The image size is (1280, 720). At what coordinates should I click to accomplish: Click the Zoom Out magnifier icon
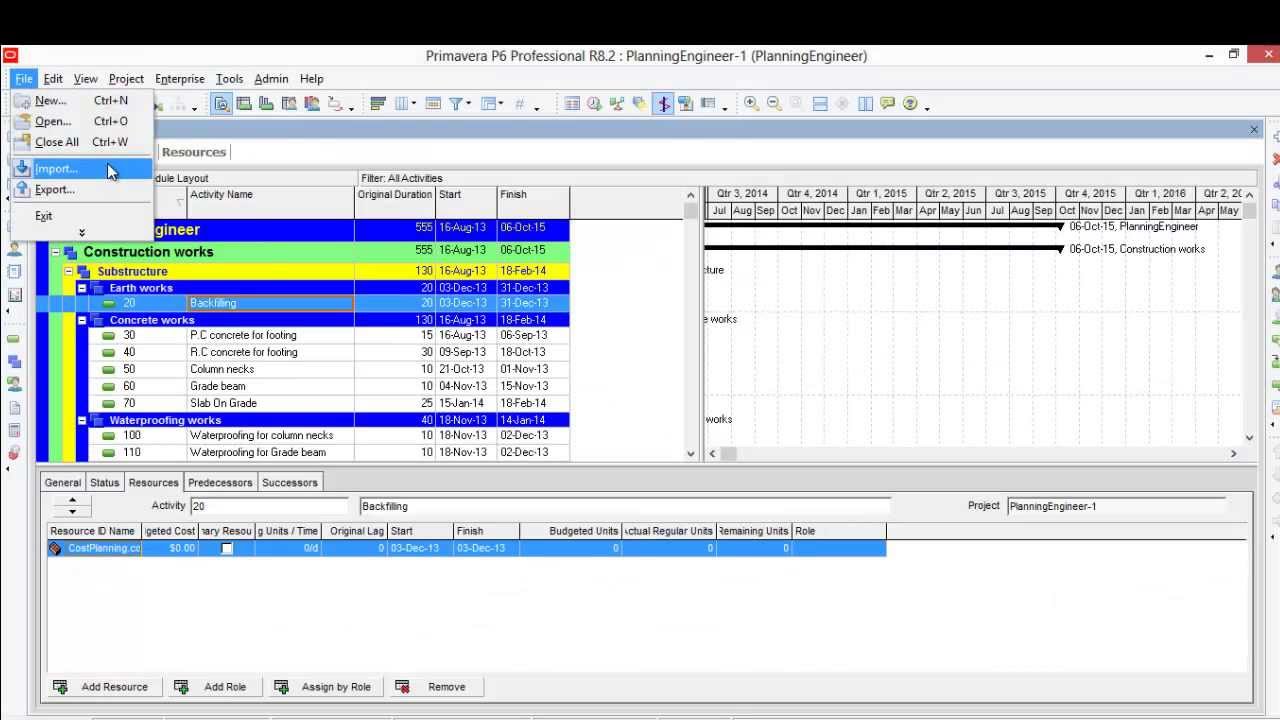pyautogui.click(x=774, y=104)
